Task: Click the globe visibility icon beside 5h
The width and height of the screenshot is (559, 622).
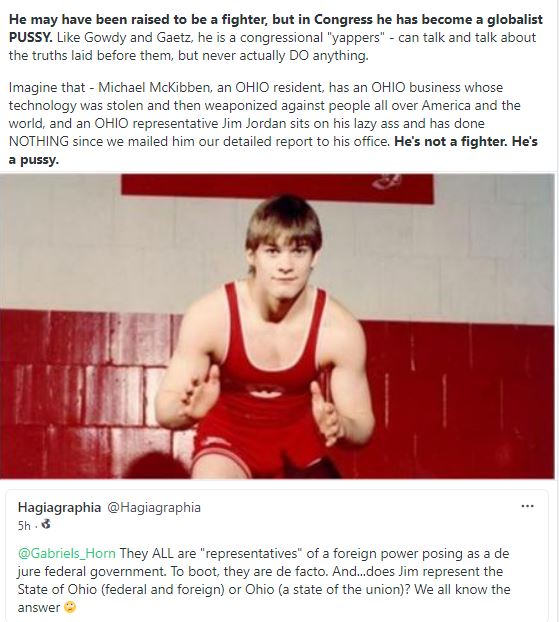Action: (x=46, y=524)
